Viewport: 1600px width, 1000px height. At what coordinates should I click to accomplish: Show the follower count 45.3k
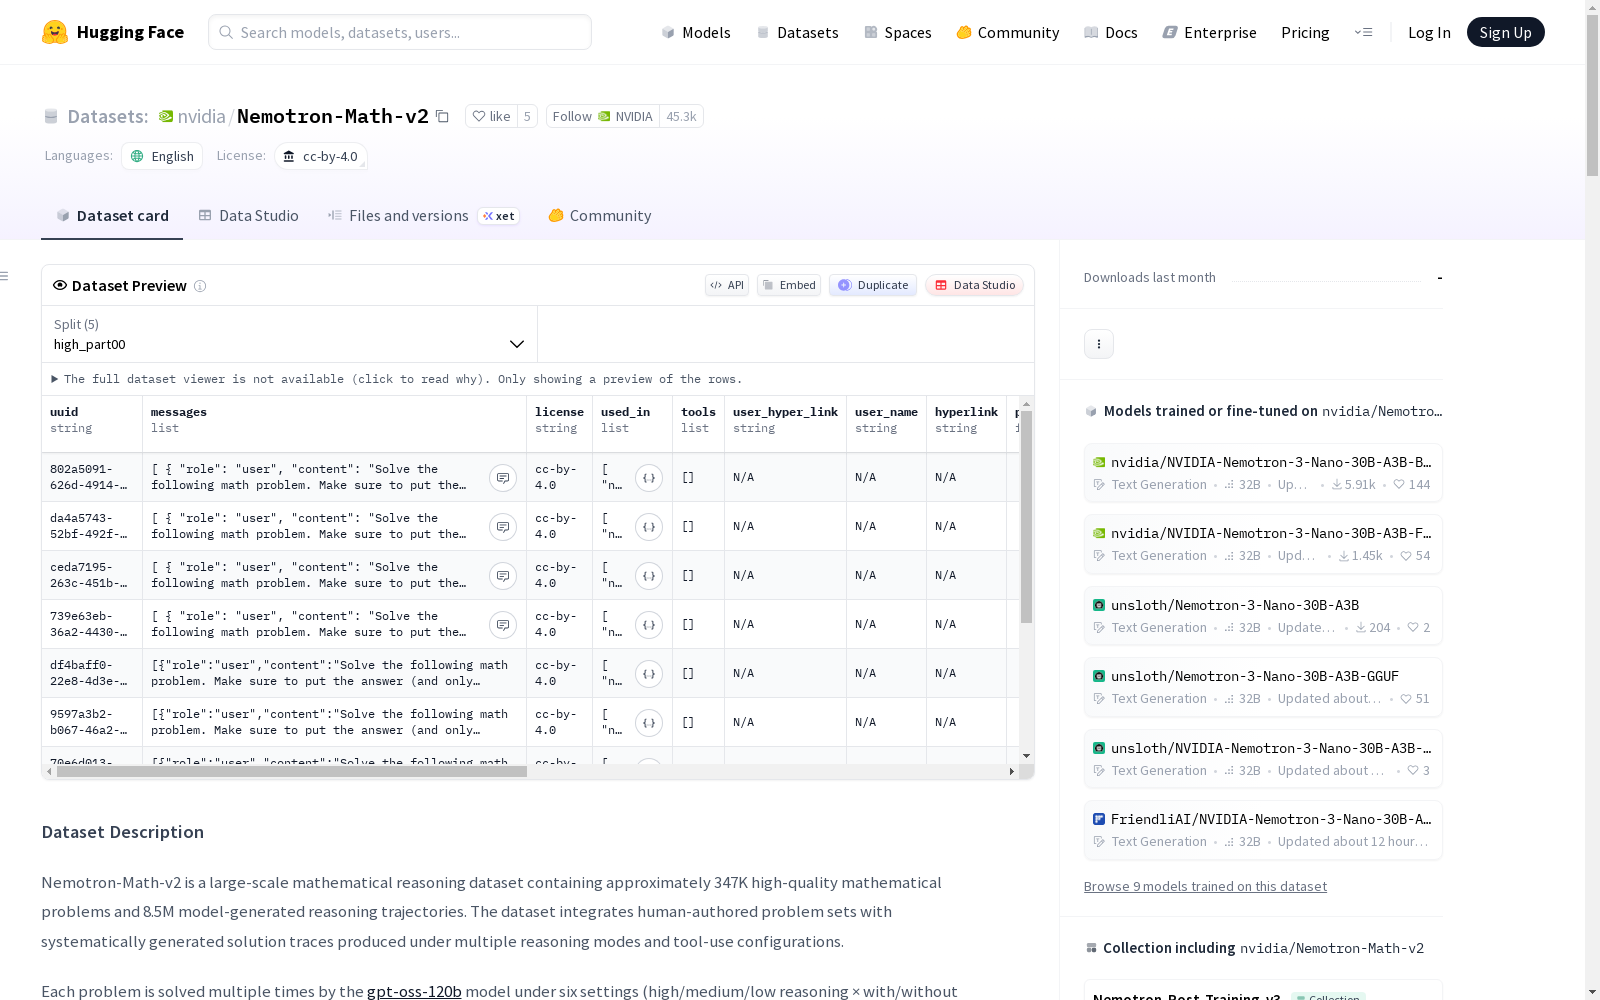(x=681, y=116)
